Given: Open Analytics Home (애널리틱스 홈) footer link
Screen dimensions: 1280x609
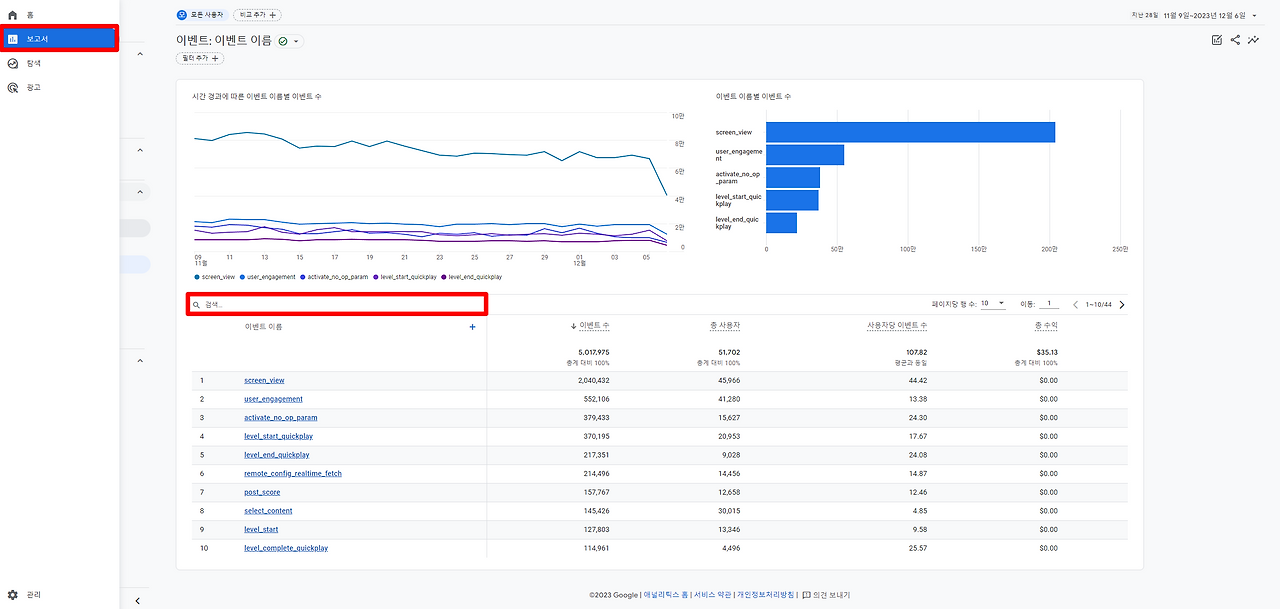Looking at the screenshot, I should click(666, 595).
